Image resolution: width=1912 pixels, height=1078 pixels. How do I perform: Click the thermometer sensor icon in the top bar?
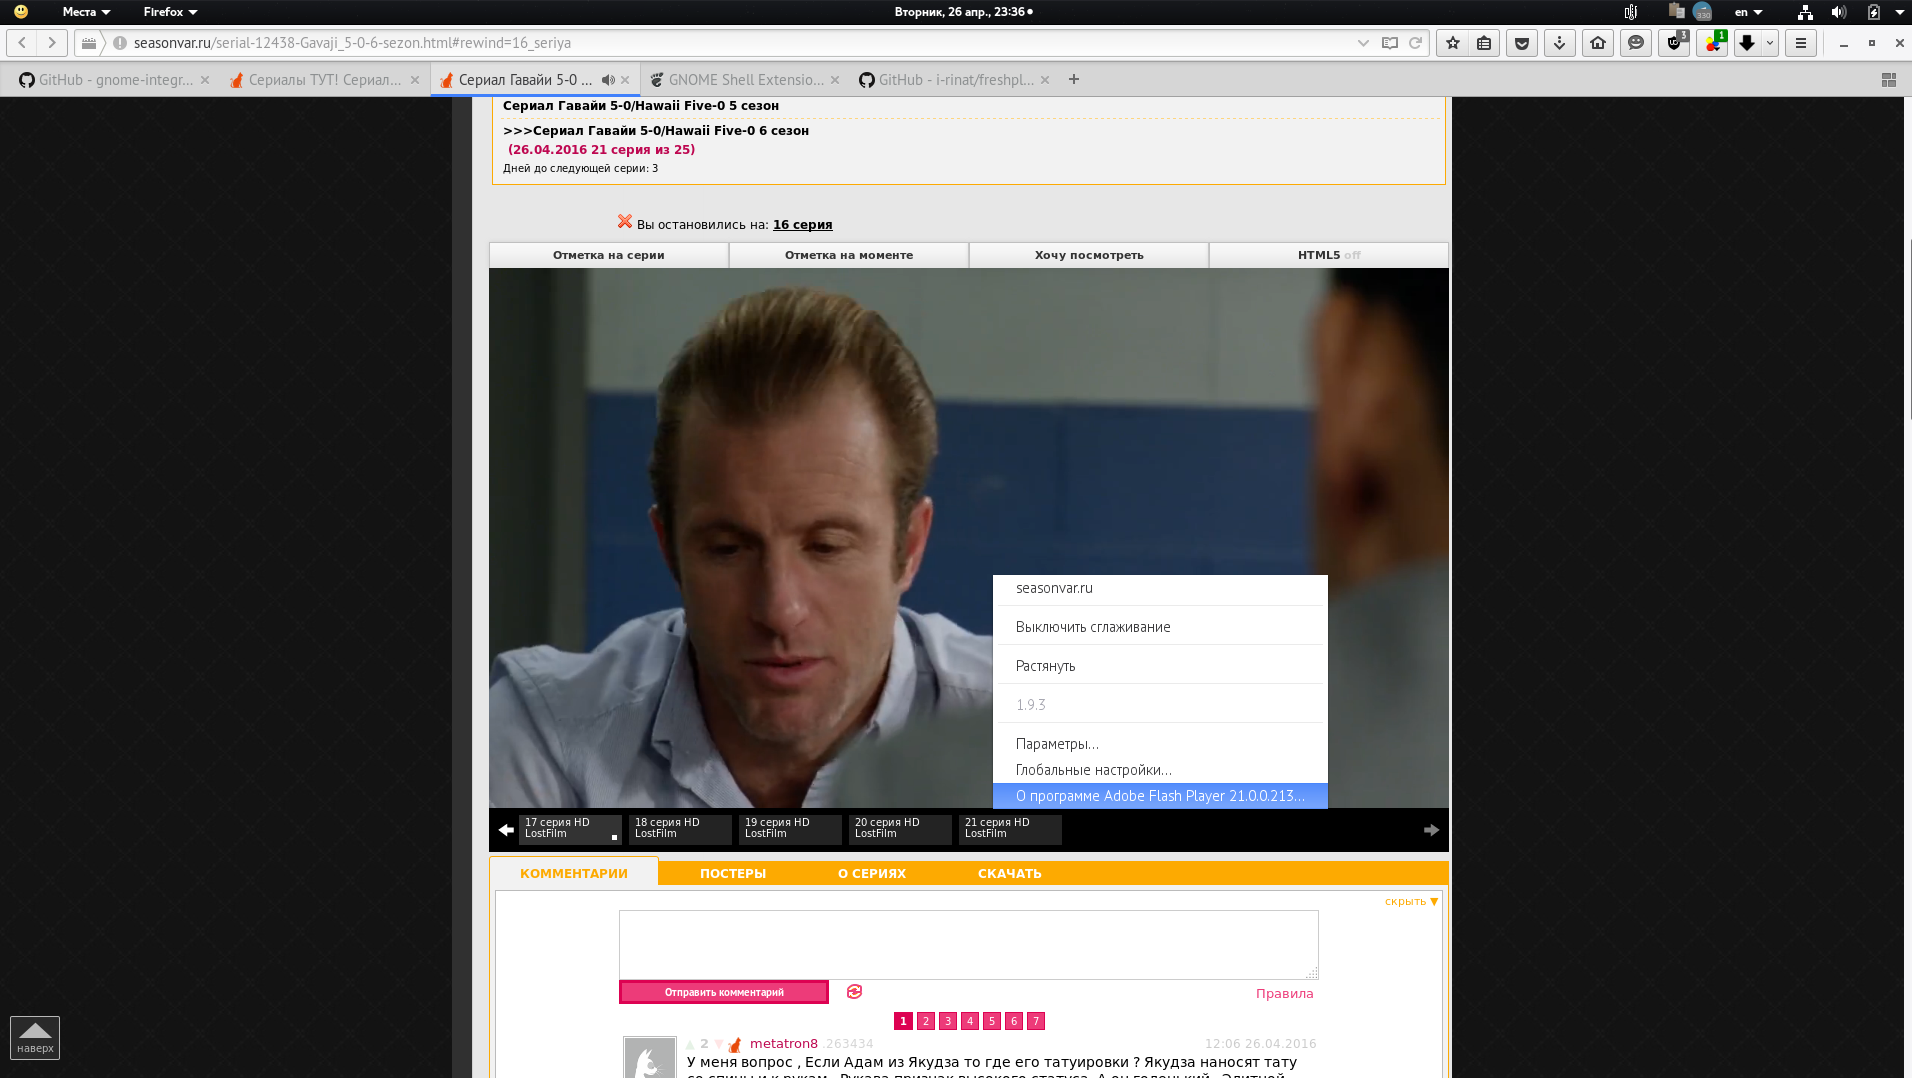pos(1631,12)
